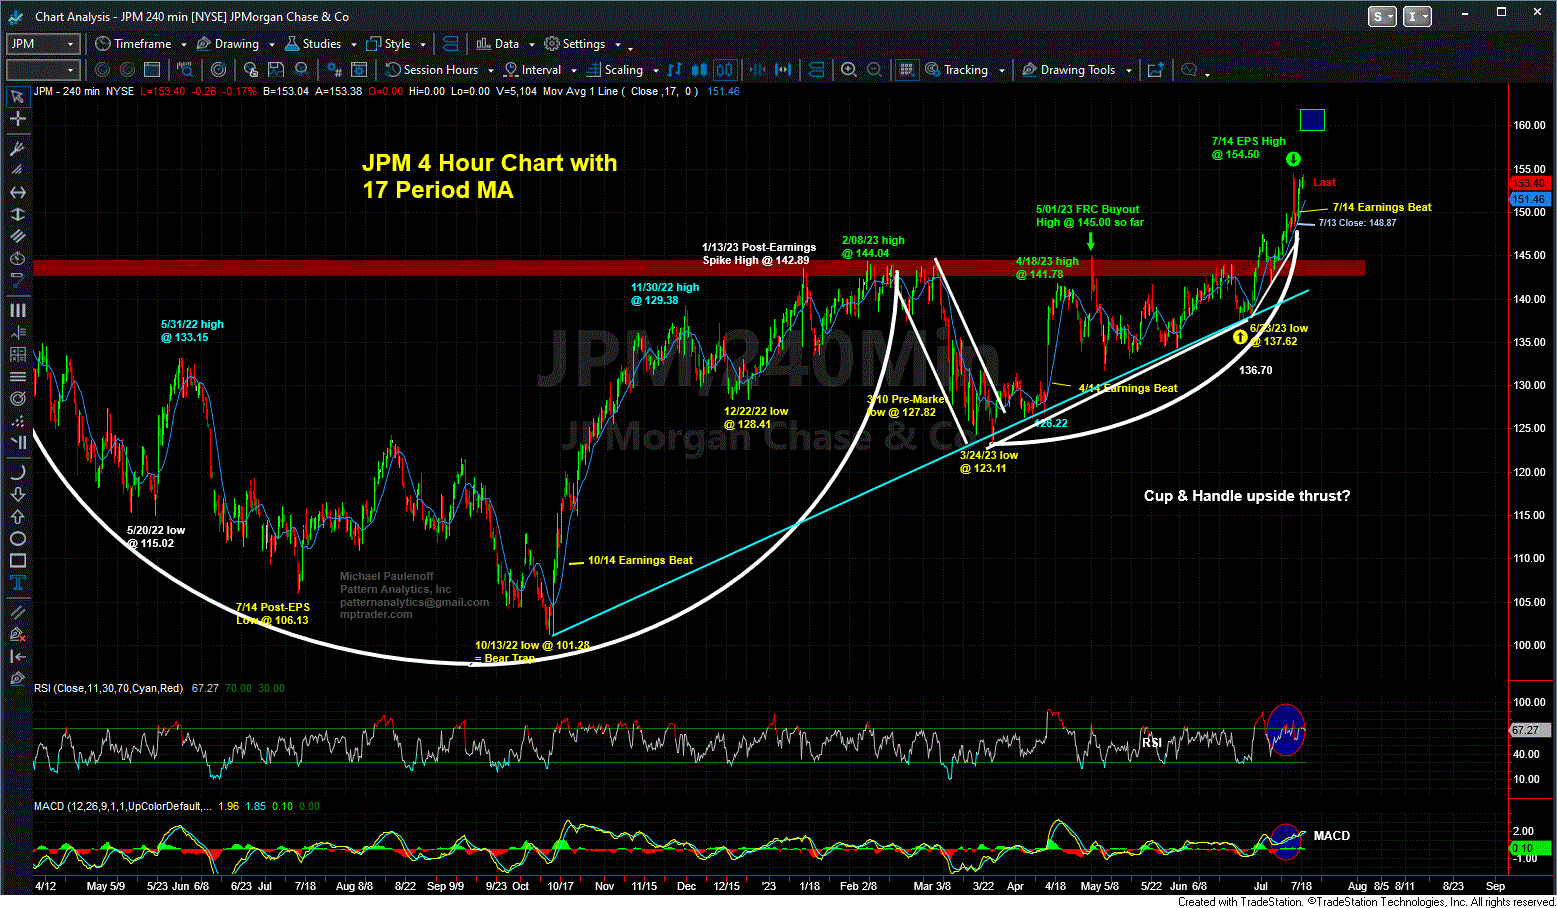1557x908 pixels.
Task: Click the 7/14 EPS High @ 154.50 label
Action: coord(1248,148)
